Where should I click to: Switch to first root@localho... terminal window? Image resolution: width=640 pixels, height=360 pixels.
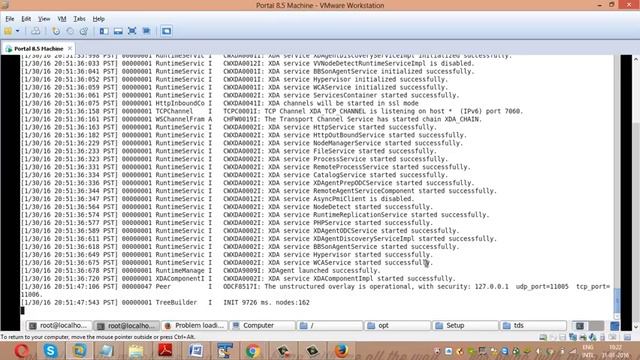58,325
